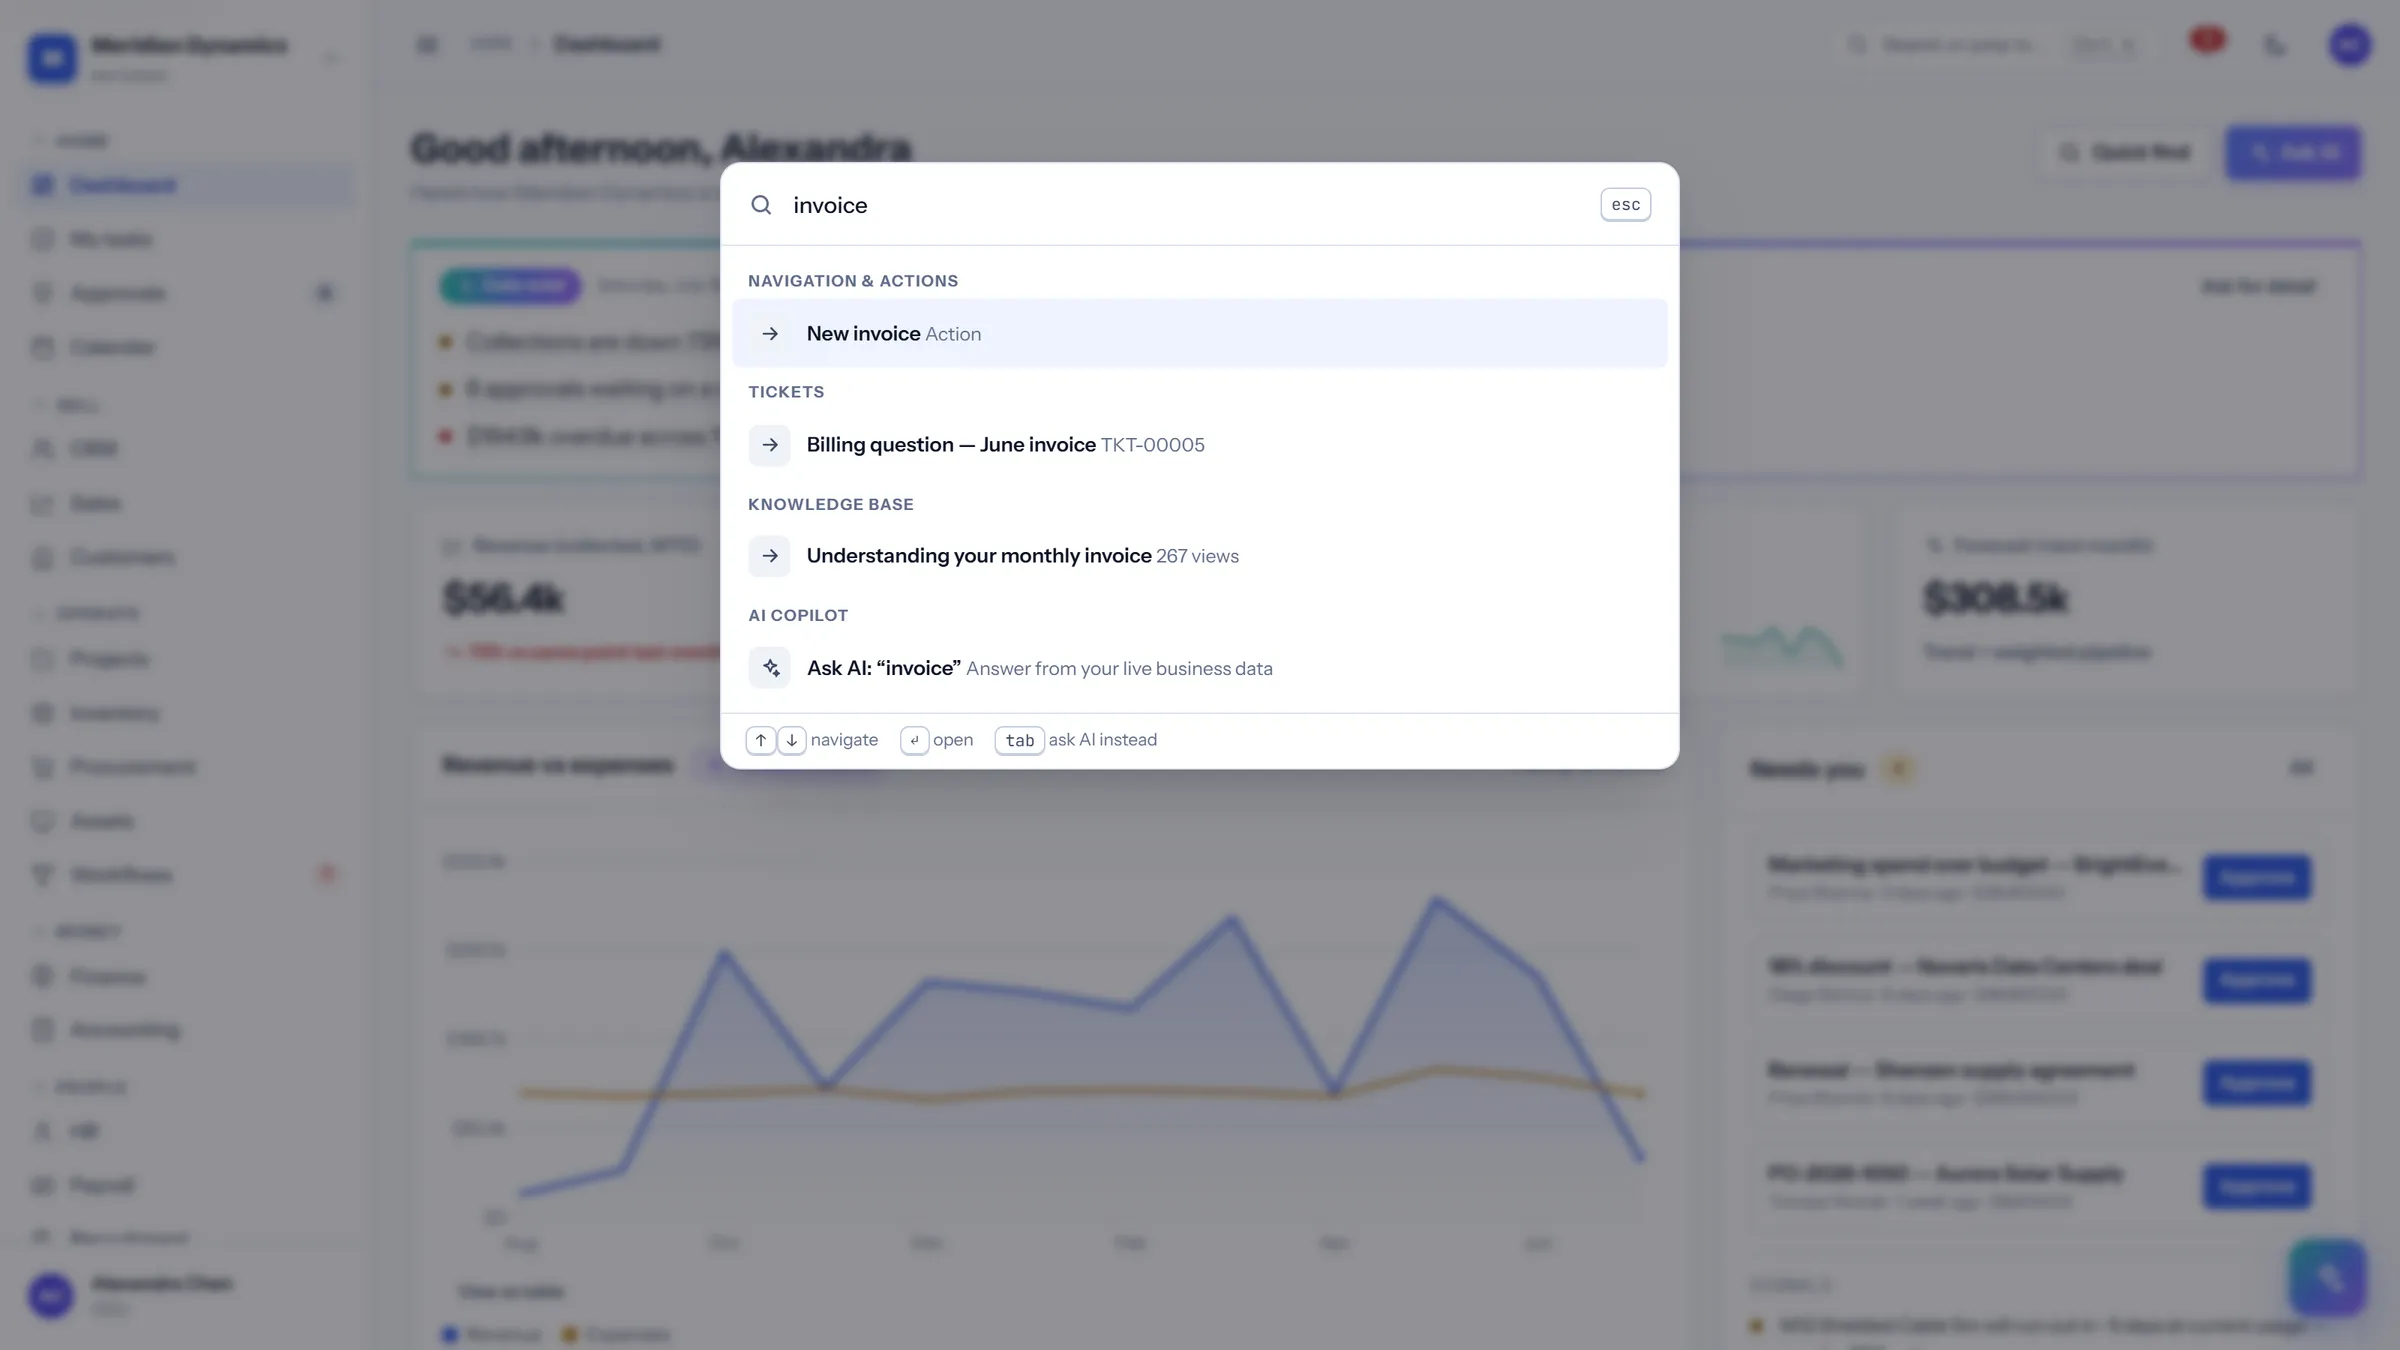Open the floating assistant button at the bottom right

(2327, 1277)
